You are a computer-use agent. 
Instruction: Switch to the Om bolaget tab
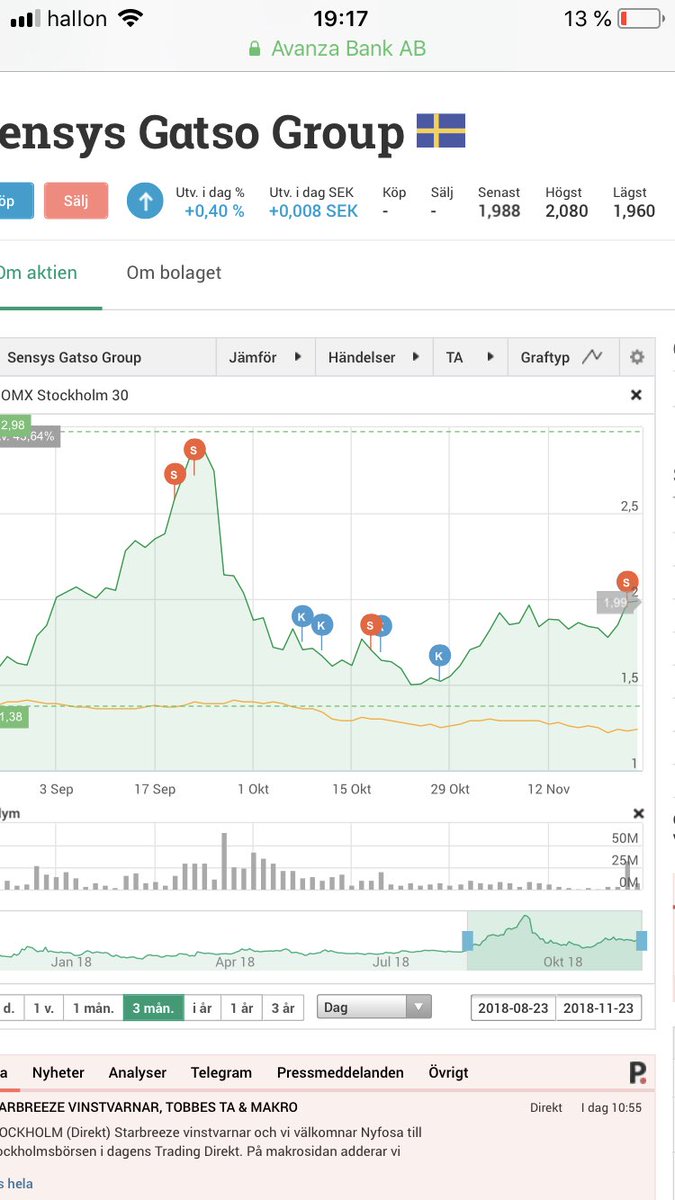[x=174, y=273]
